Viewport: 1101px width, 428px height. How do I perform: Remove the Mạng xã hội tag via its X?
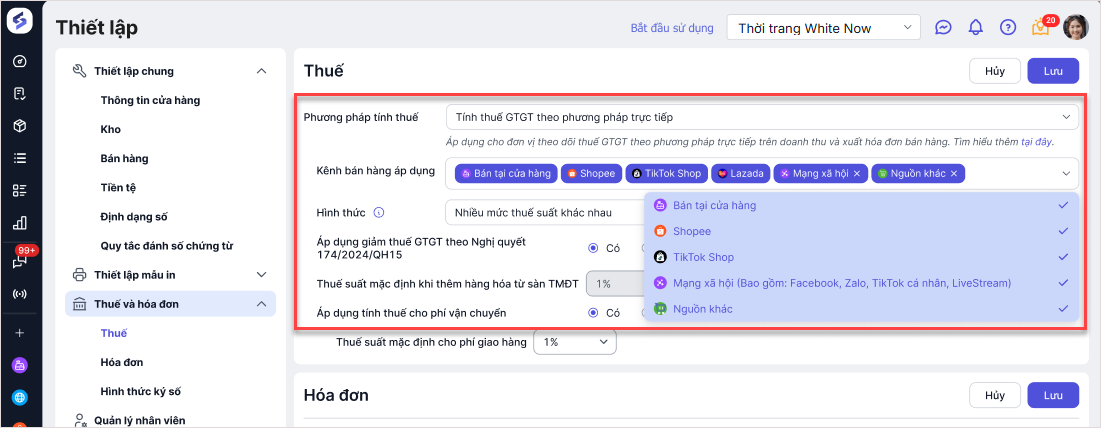pos(856,174)
